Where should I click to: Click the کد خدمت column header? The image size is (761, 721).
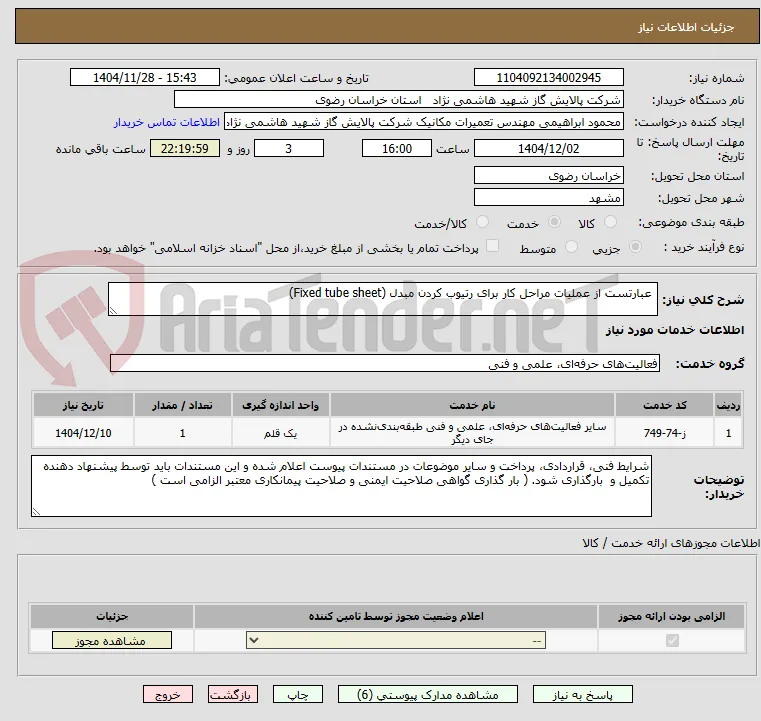(664, 405)
